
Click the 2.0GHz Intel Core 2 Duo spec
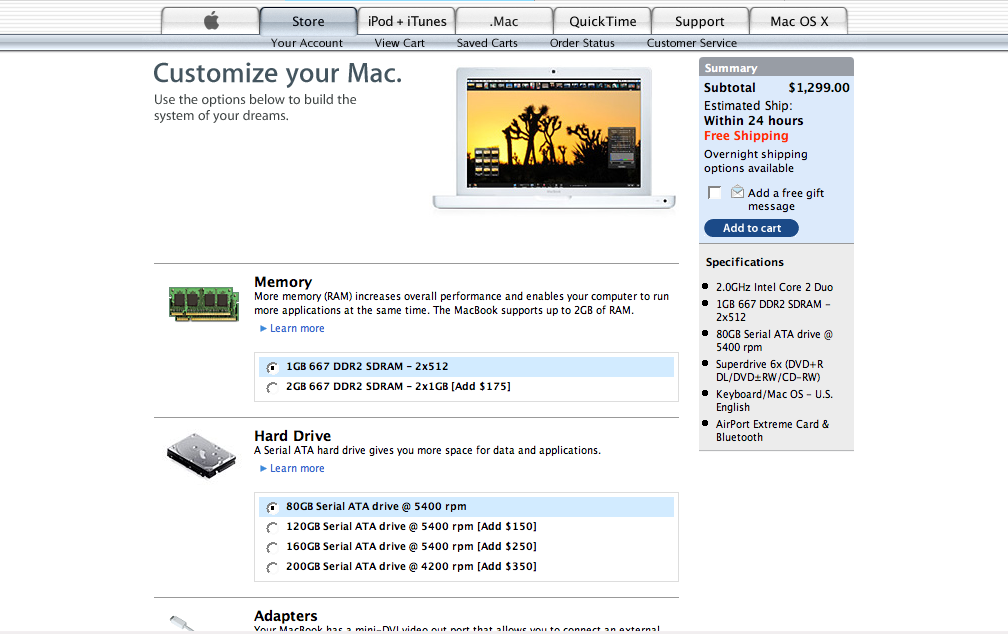click(774, 287)
